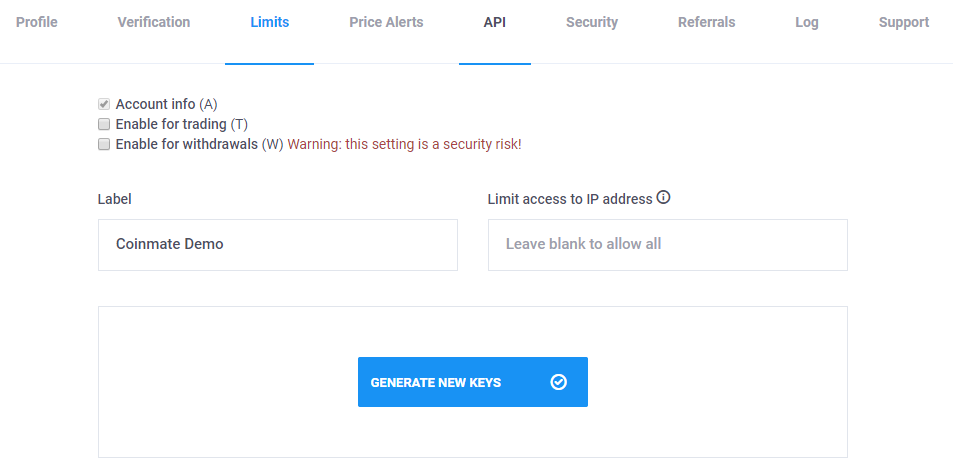Focus the Limit access to IP address field

(x=668, y=245)
